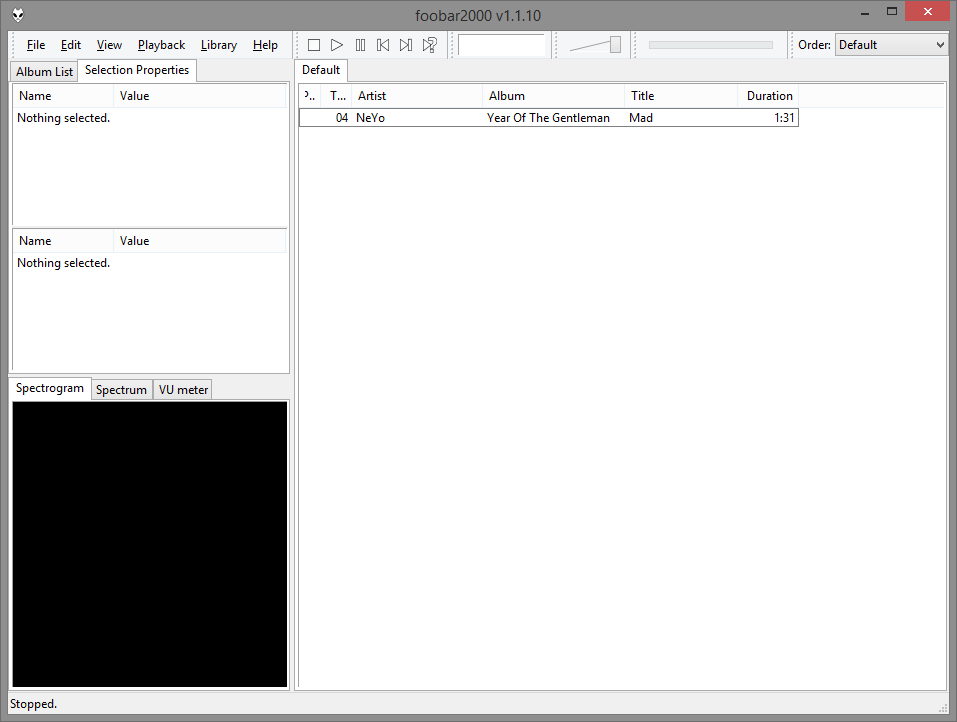Click the Mad title cell
The height and width of the screenshot is (722, 957).
coord(641,118)
